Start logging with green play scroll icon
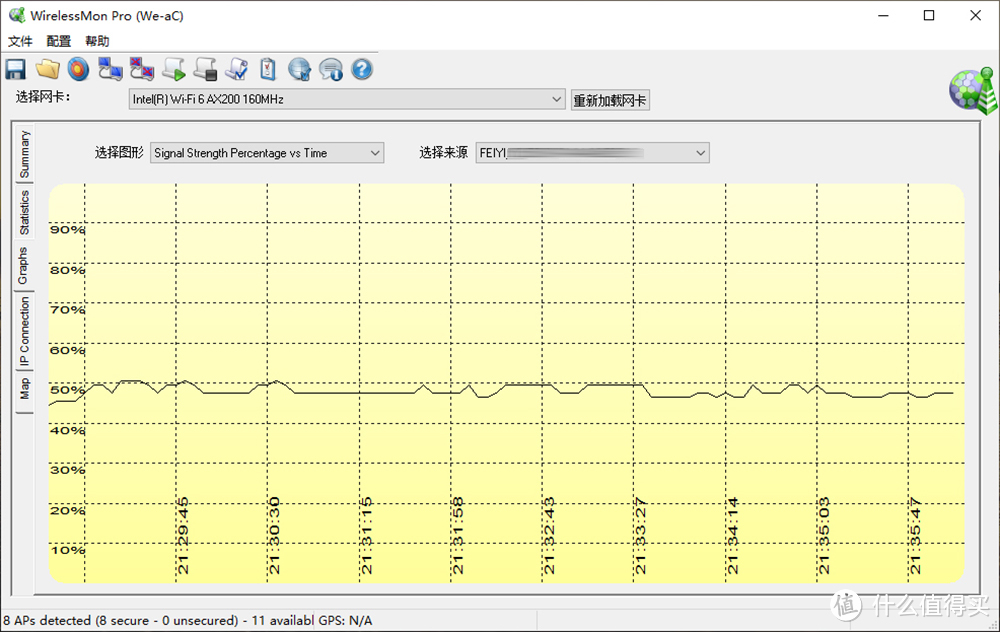1000x632 pixels. coord(174,69)
